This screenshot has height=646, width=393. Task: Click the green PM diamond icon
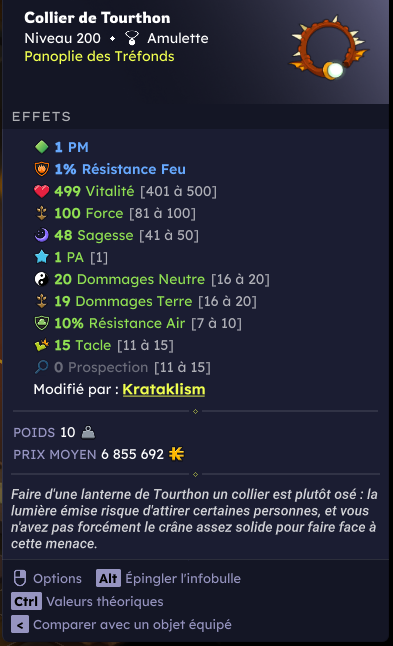42,147
